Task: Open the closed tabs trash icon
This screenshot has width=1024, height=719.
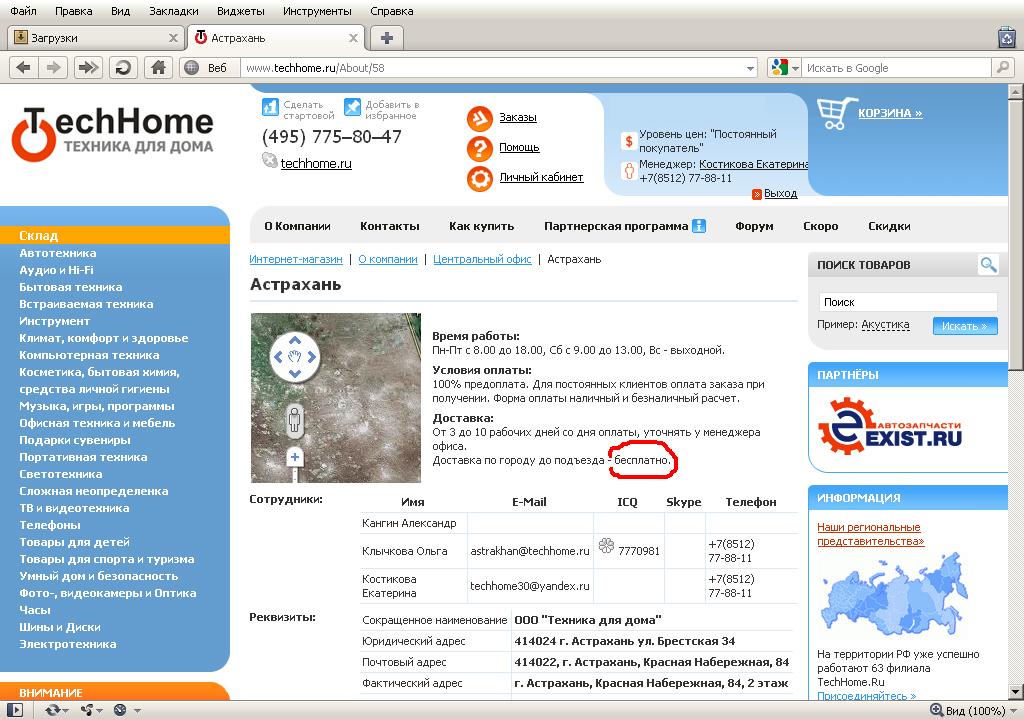Action: 1007,37
